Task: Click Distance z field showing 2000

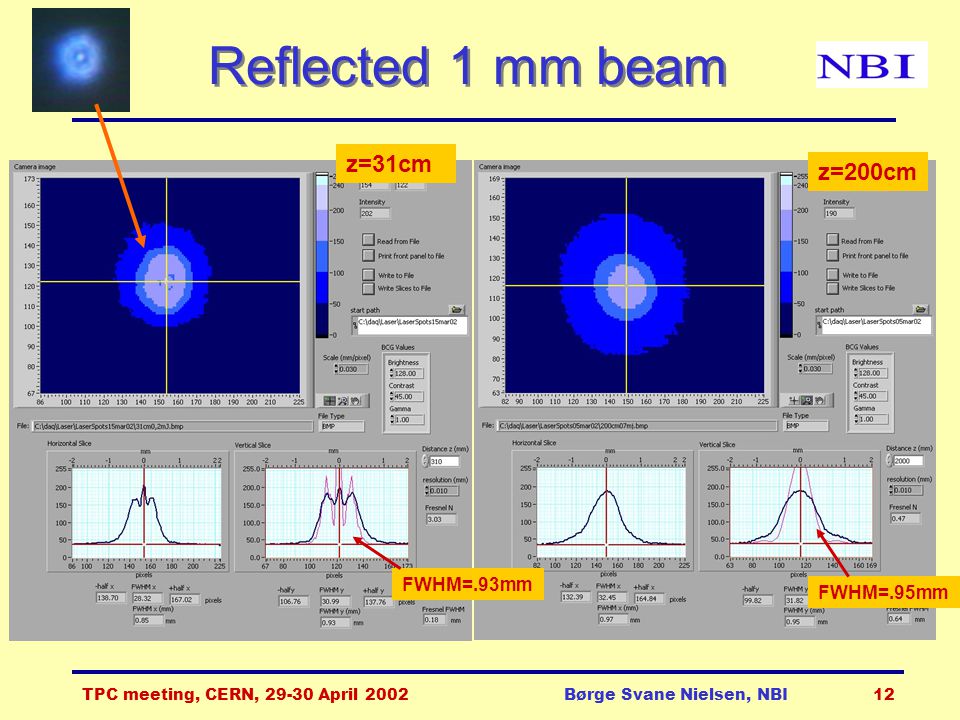Action: 909,460
